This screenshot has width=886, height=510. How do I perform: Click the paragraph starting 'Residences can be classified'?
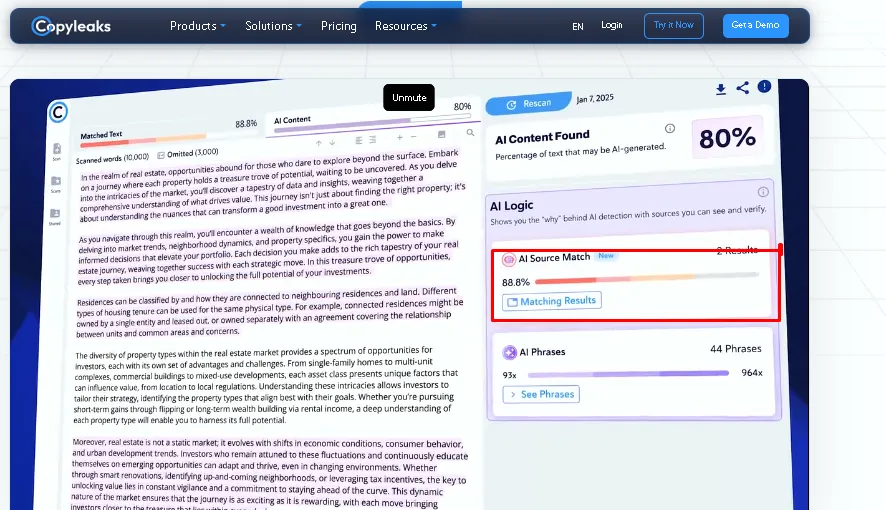(270, 312)
